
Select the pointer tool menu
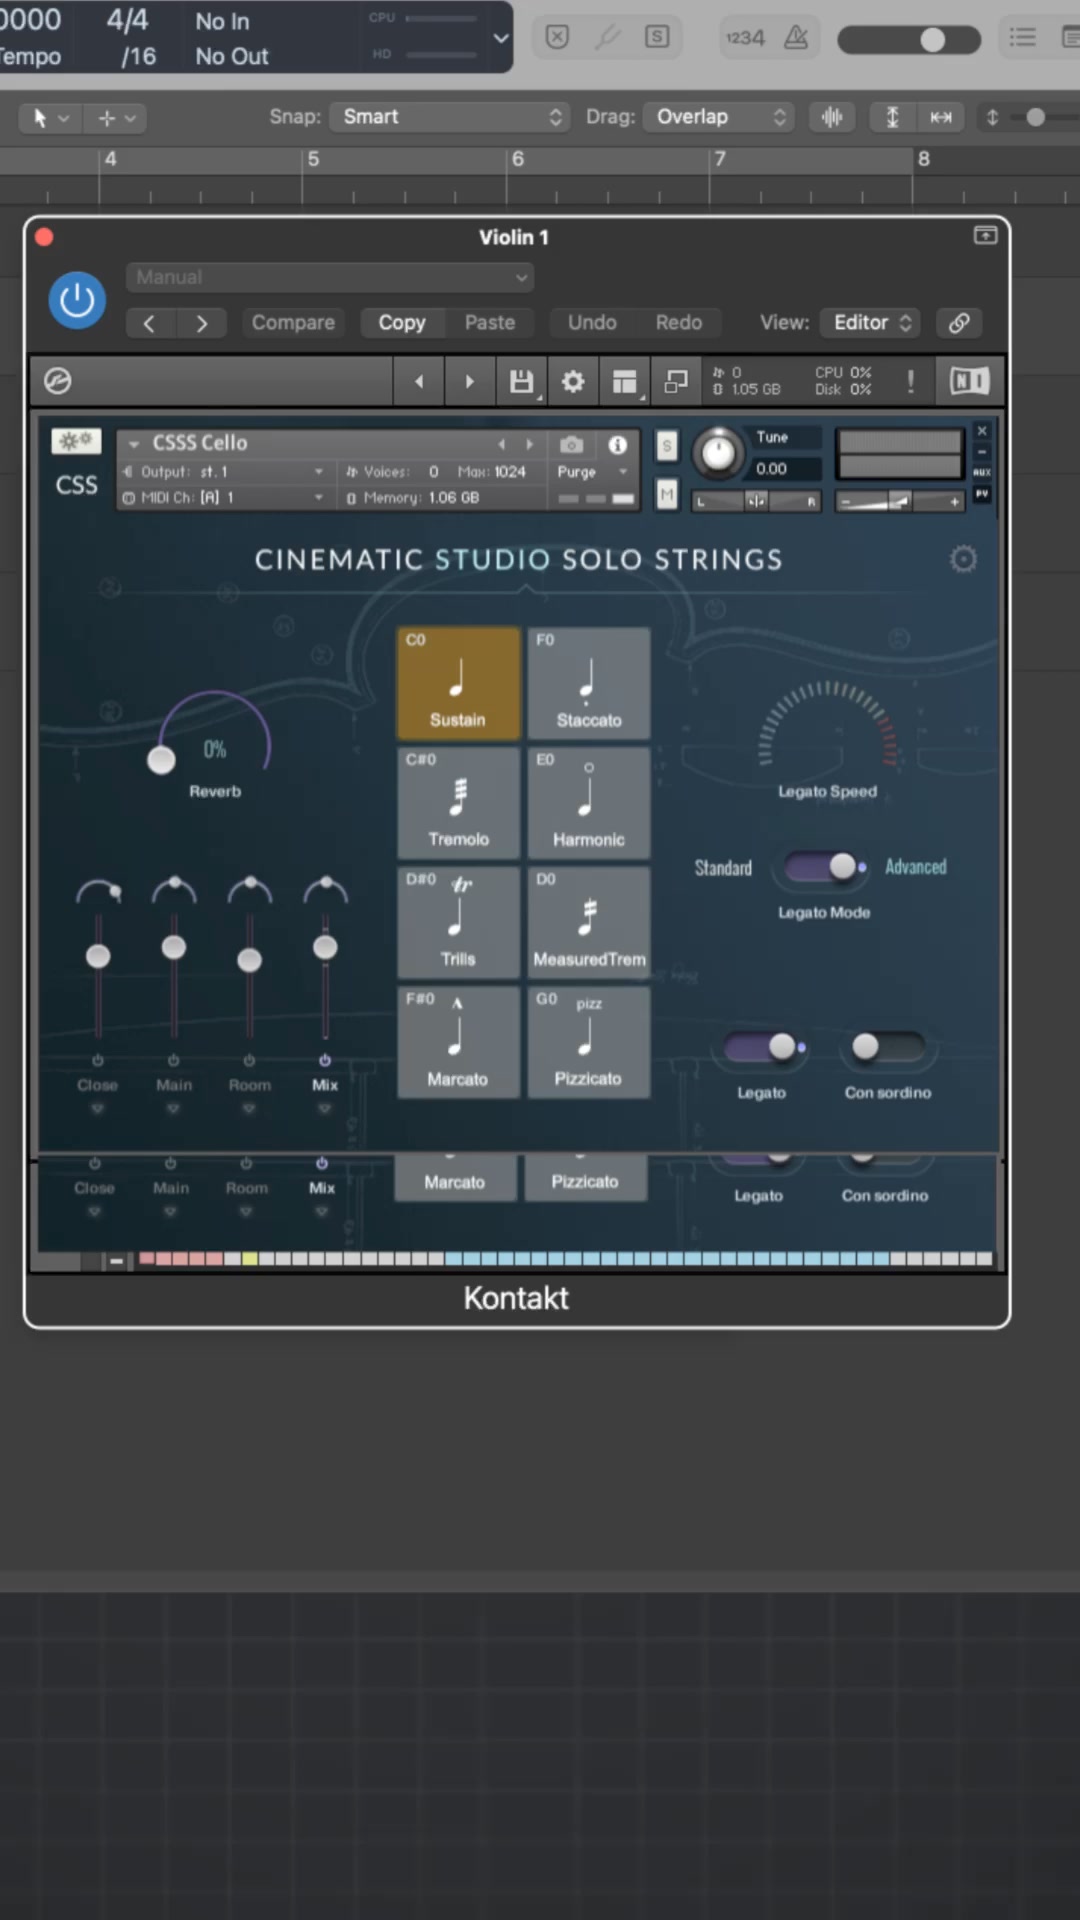tap(50, 118)
